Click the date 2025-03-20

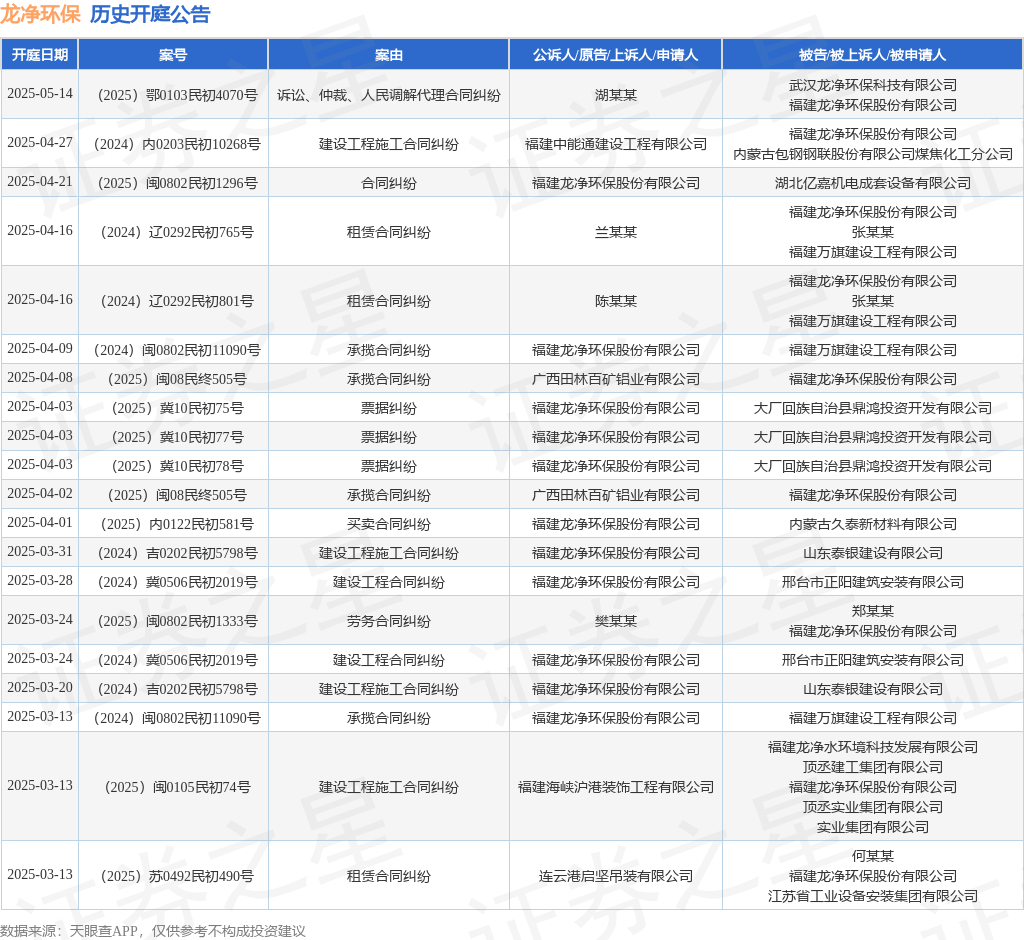(x=40, y=689)
